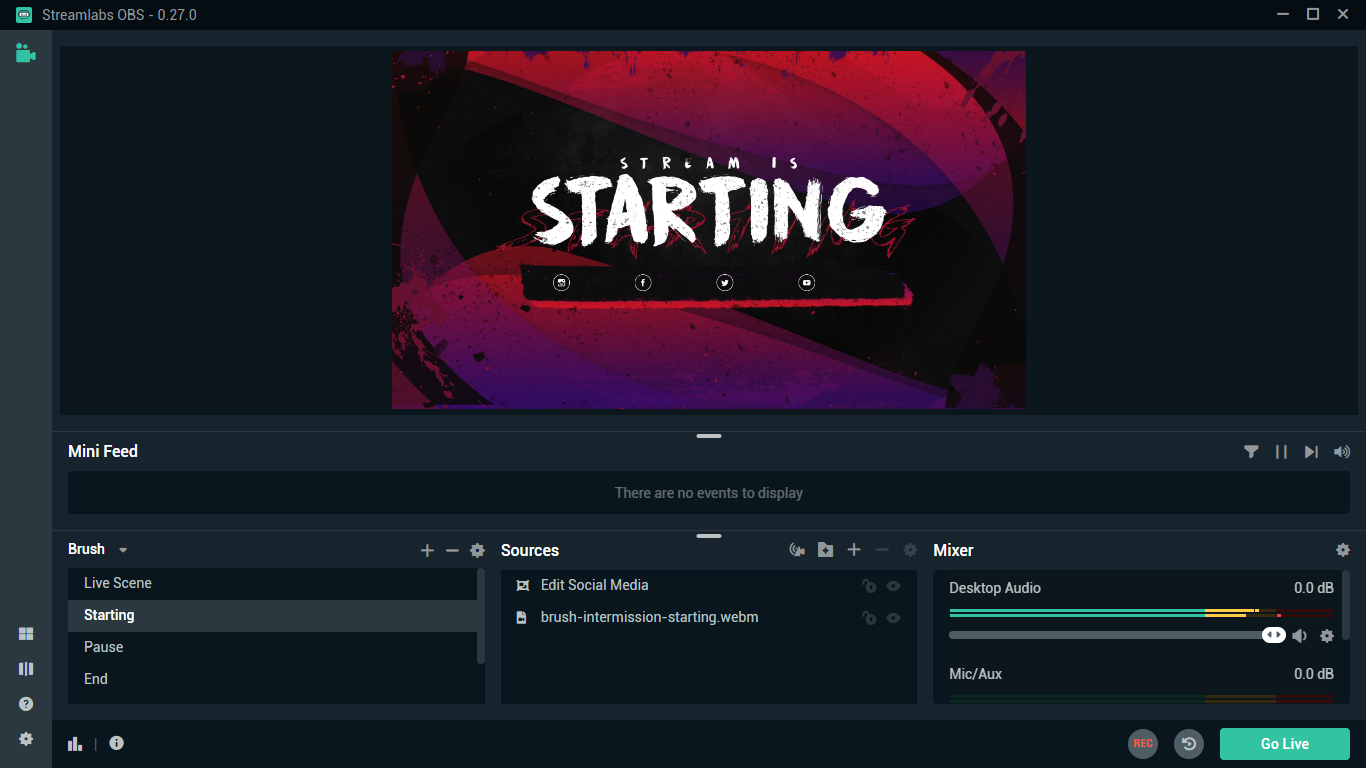Open the studio mode columns icon
This screenshot has height=768, width=1366.
26,669
